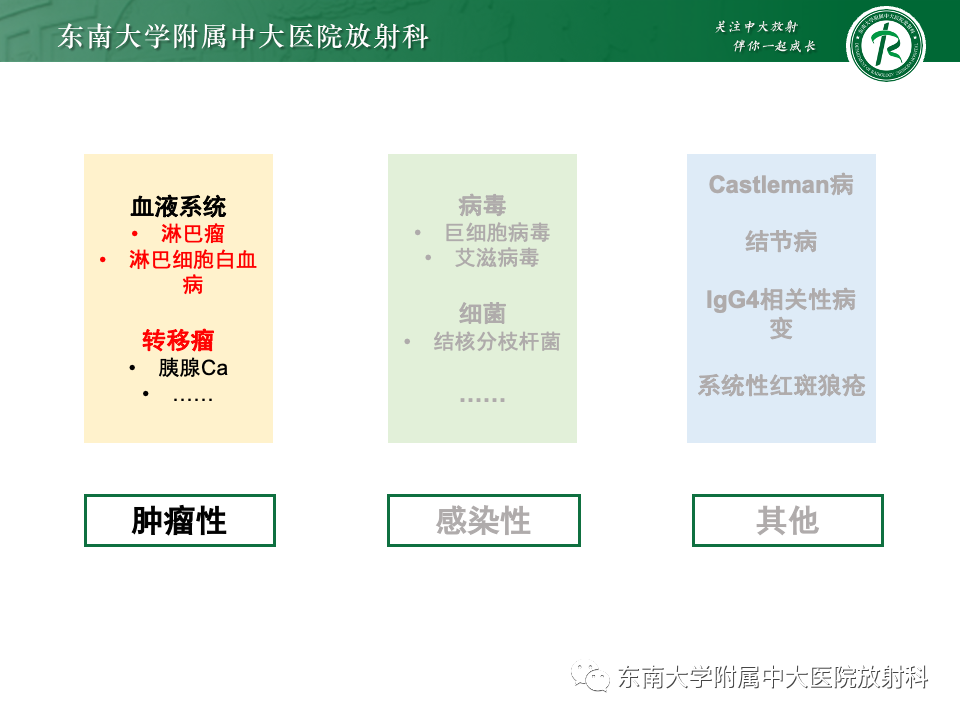
Task: Click the gray heading 病毒
Action: coord(482,206)
